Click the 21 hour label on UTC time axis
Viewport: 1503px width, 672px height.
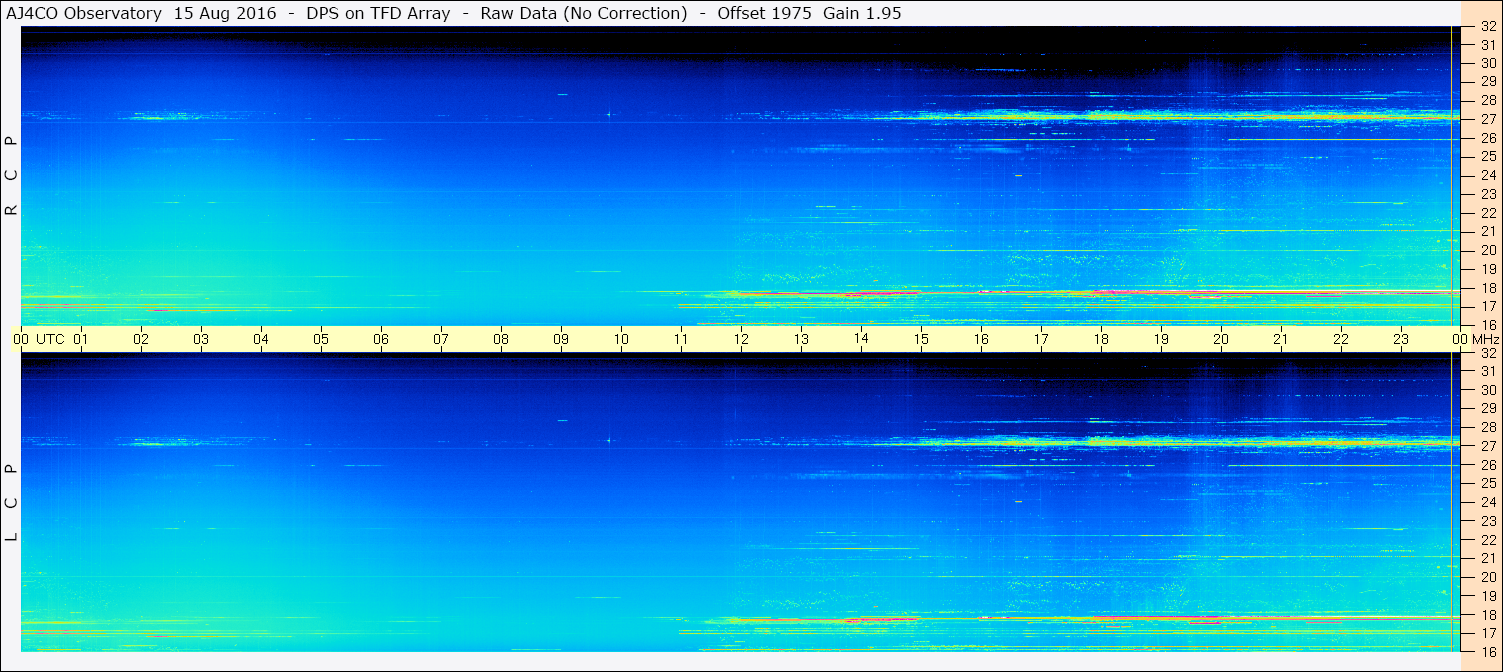point(1281,339)
